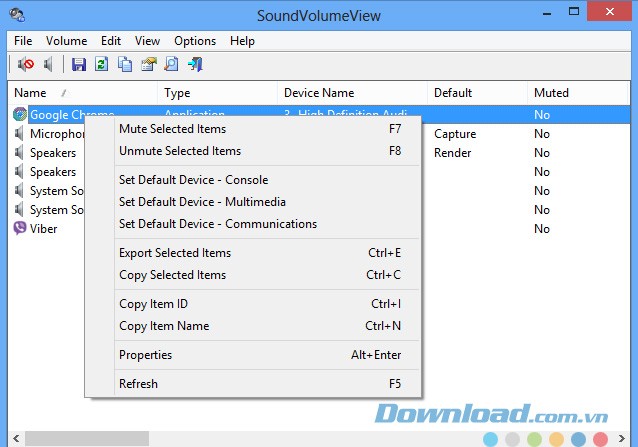Image resolution: width=638 pixels, height=447 pixels.
Task: Click the Copy Selected Items toolbar icon
Action: (125, 65)
